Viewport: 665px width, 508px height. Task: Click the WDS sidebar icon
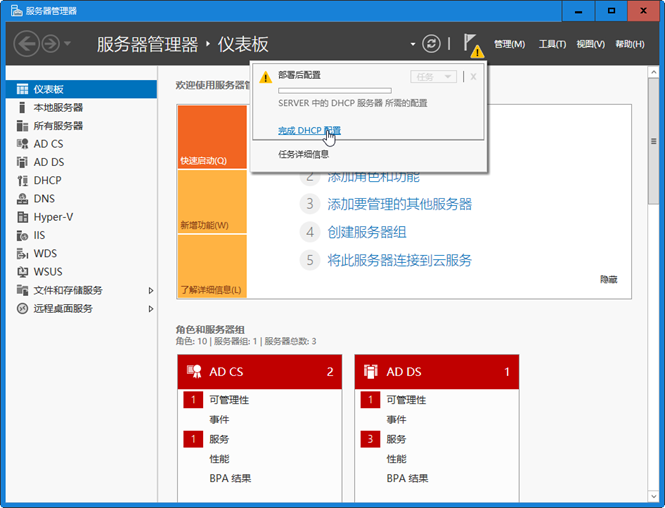tap(22, 253)
